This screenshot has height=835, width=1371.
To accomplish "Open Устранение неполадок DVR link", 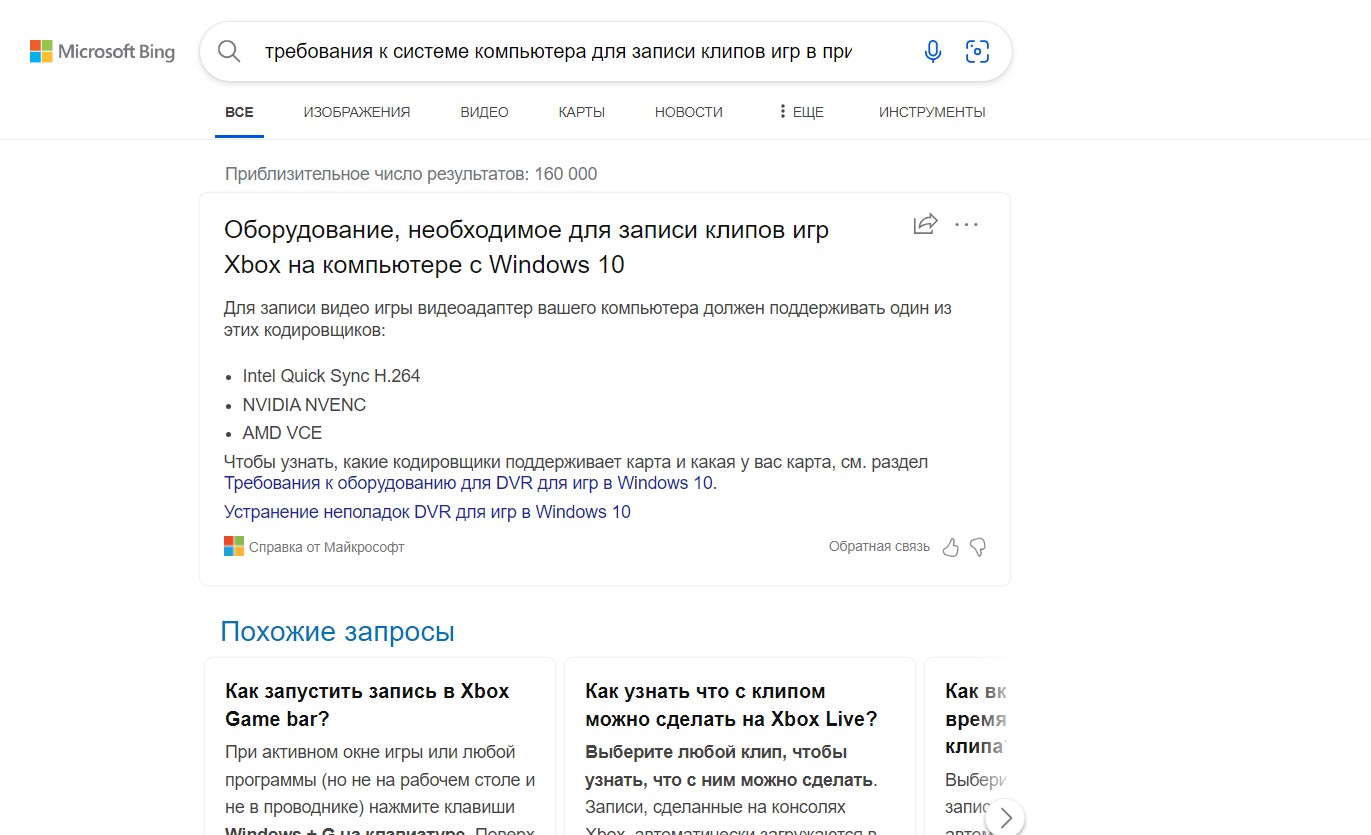I will coord(427,512).
